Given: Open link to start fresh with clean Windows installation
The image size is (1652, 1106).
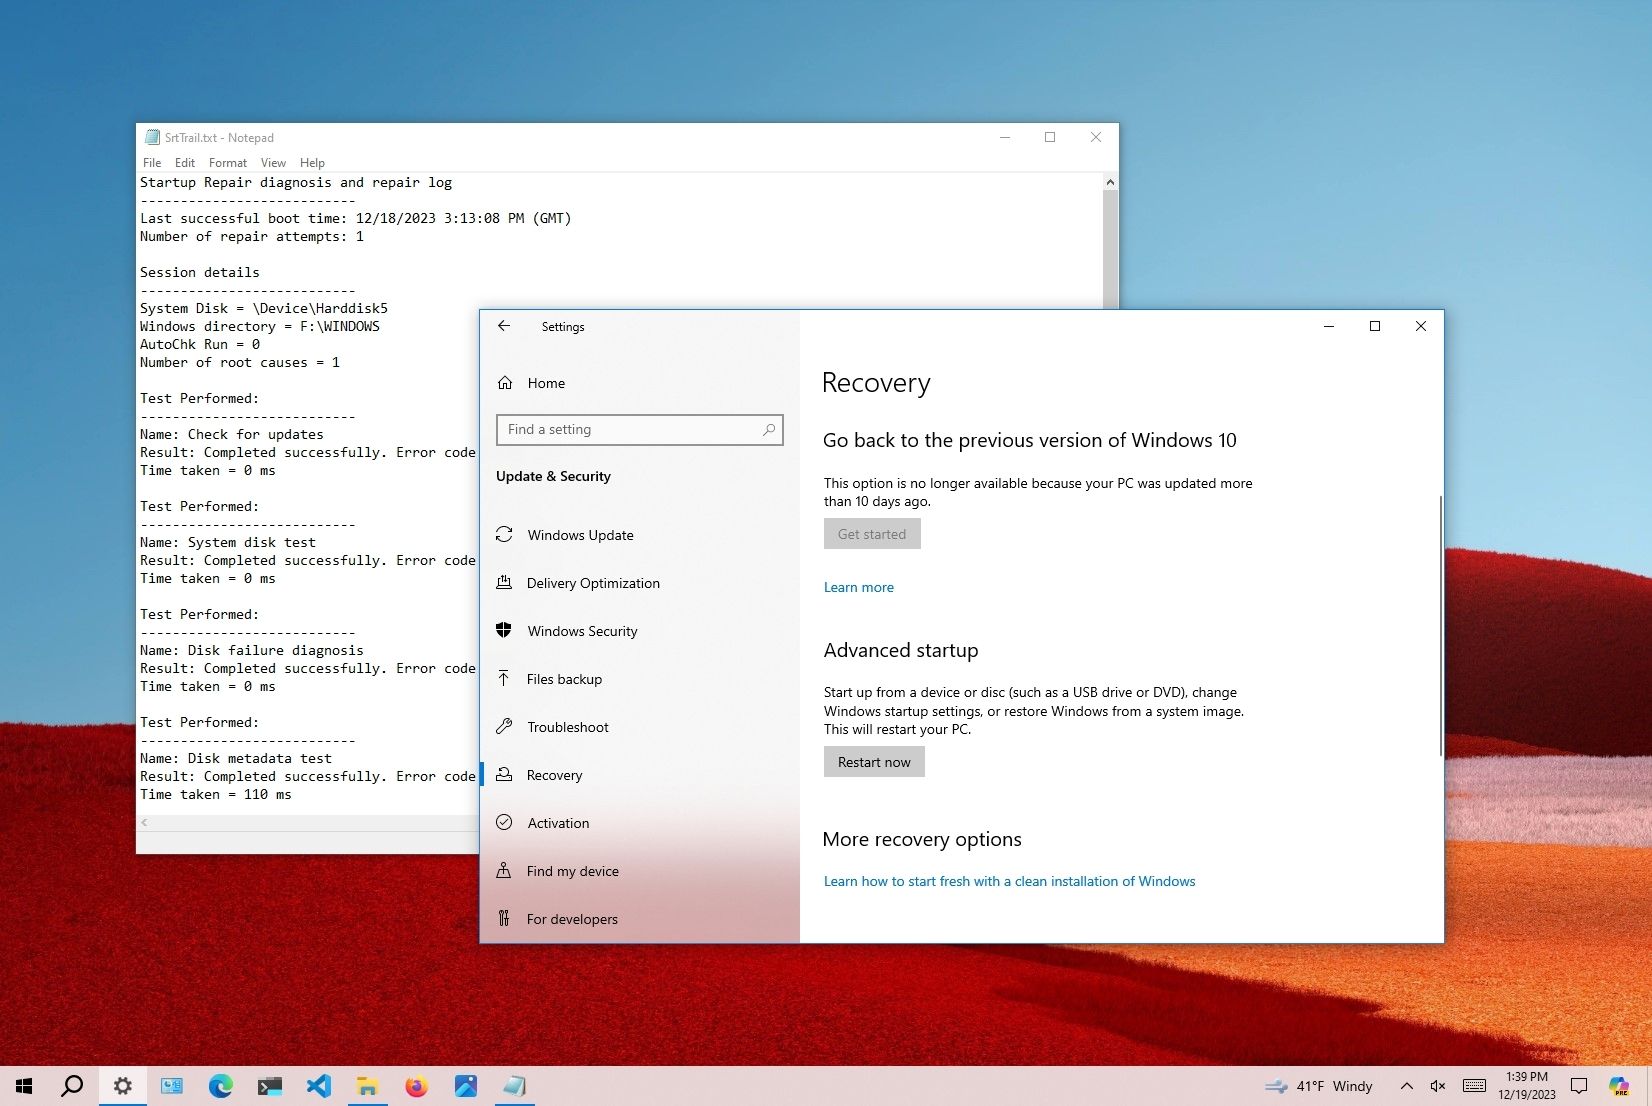Looking at the screenshot, I should (1009, 881).
